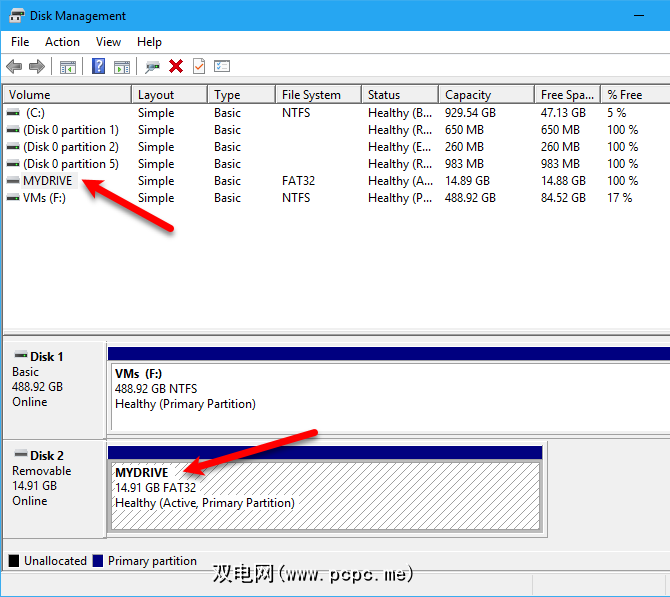The width and height of the screenshot is (670, 597).
Task: Click the black Unallocated legend swatch
Action: (14, 561)
